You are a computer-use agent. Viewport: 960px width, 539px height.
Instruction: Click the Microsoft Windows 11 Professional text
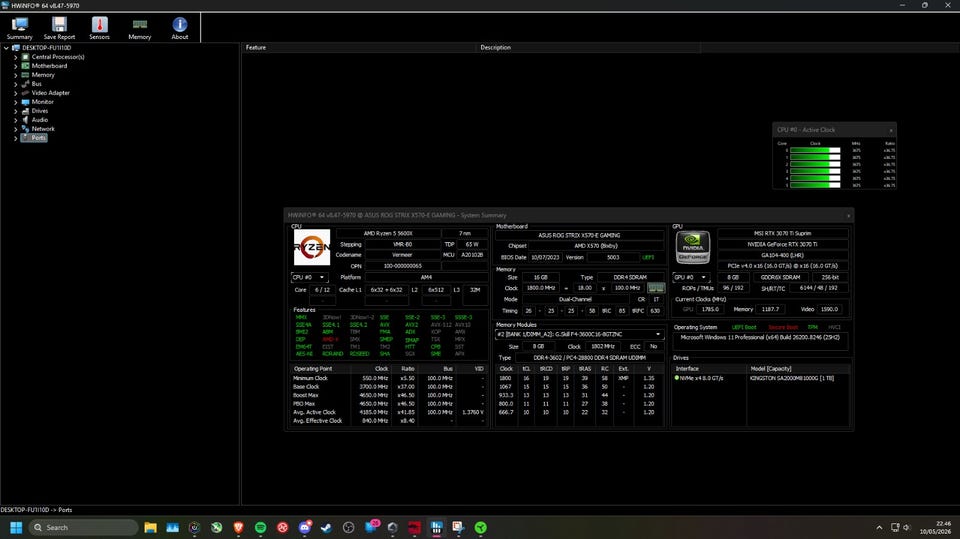click(x=760, y=337)
